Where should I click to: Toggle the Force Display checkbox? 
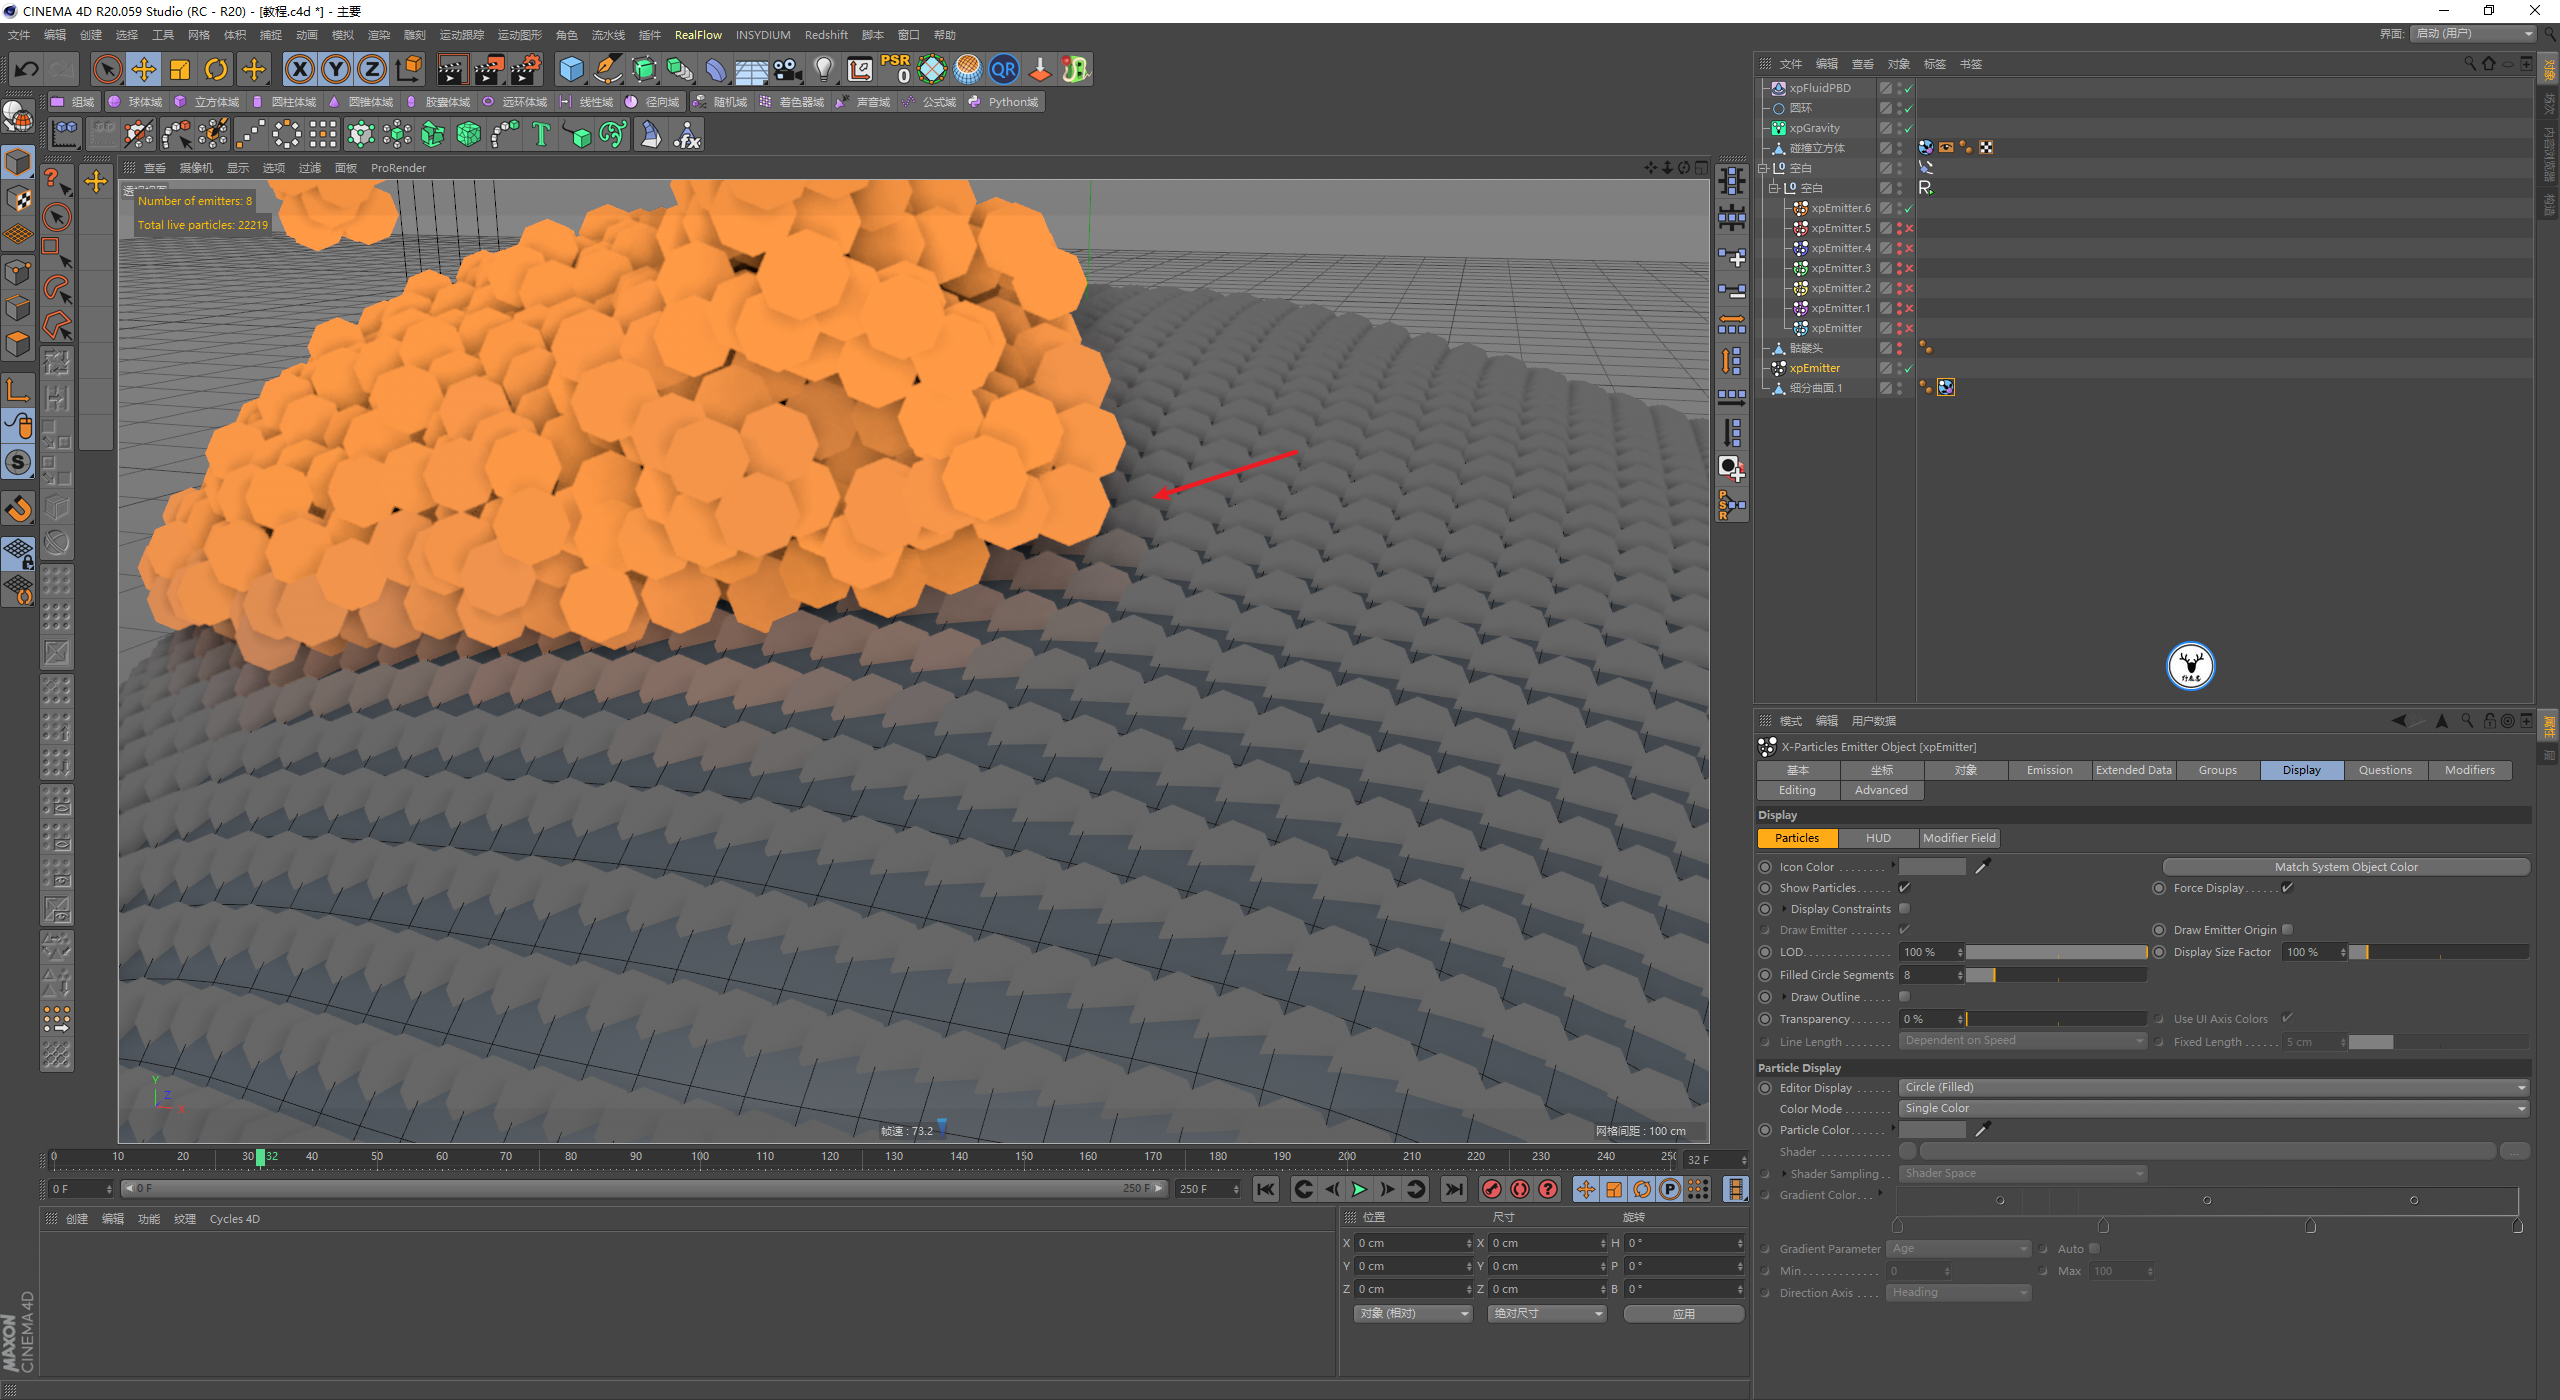(2287, 888)
